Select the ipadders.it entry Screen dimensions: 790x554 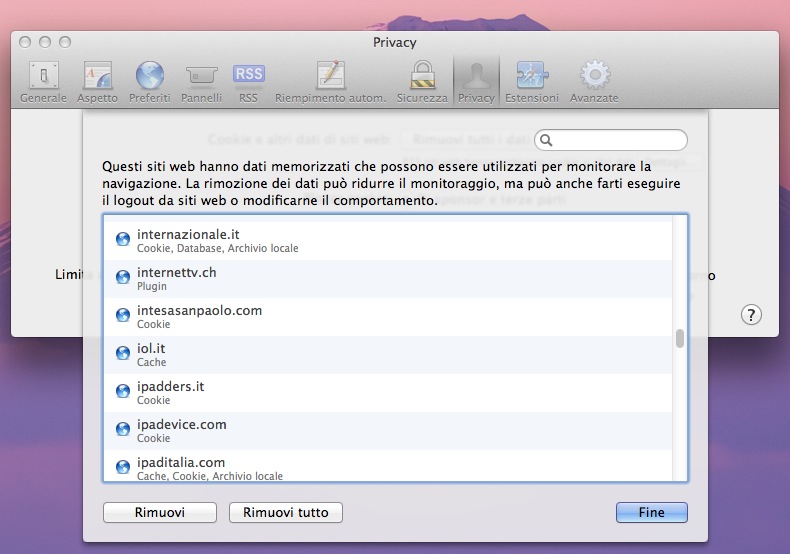(x=387, y=393)
